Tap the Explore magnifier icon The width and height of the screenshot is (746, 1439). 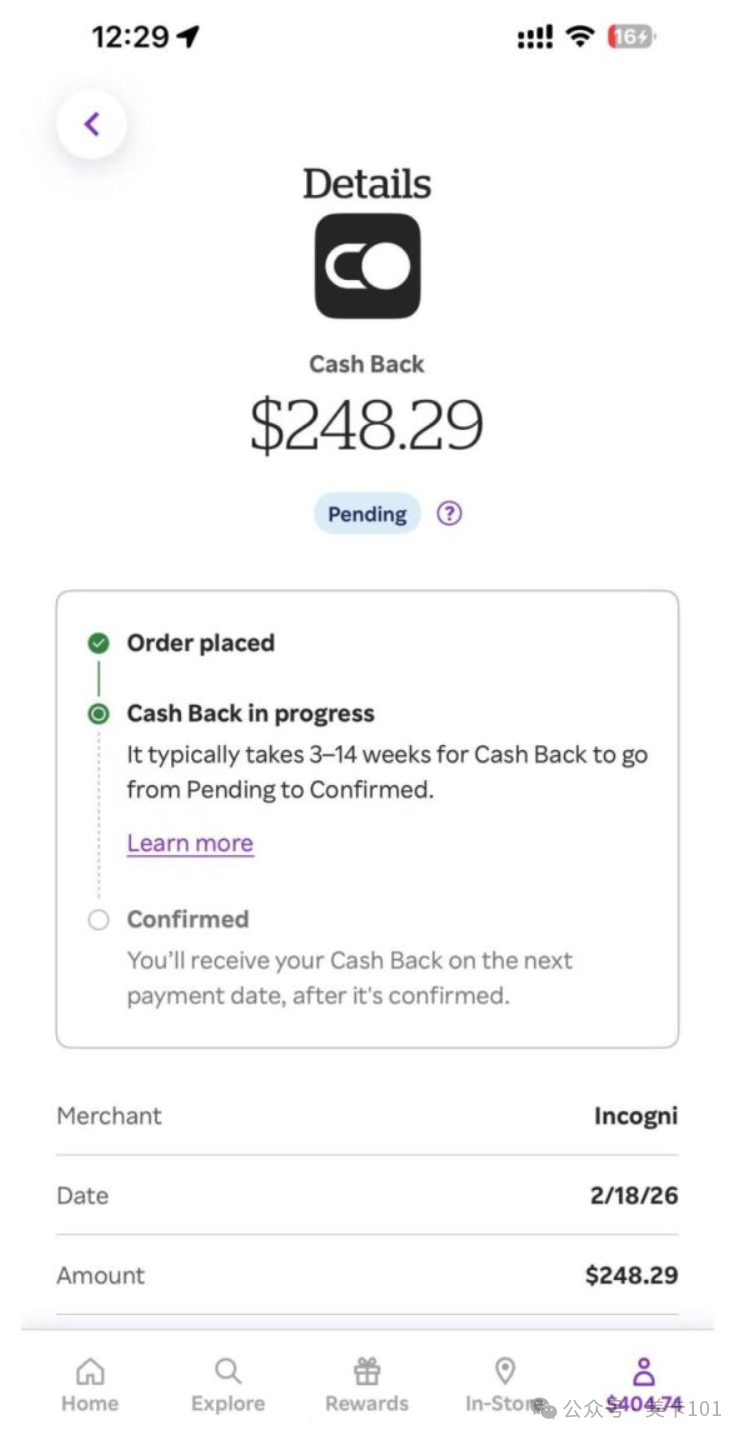click(228, 1370)
